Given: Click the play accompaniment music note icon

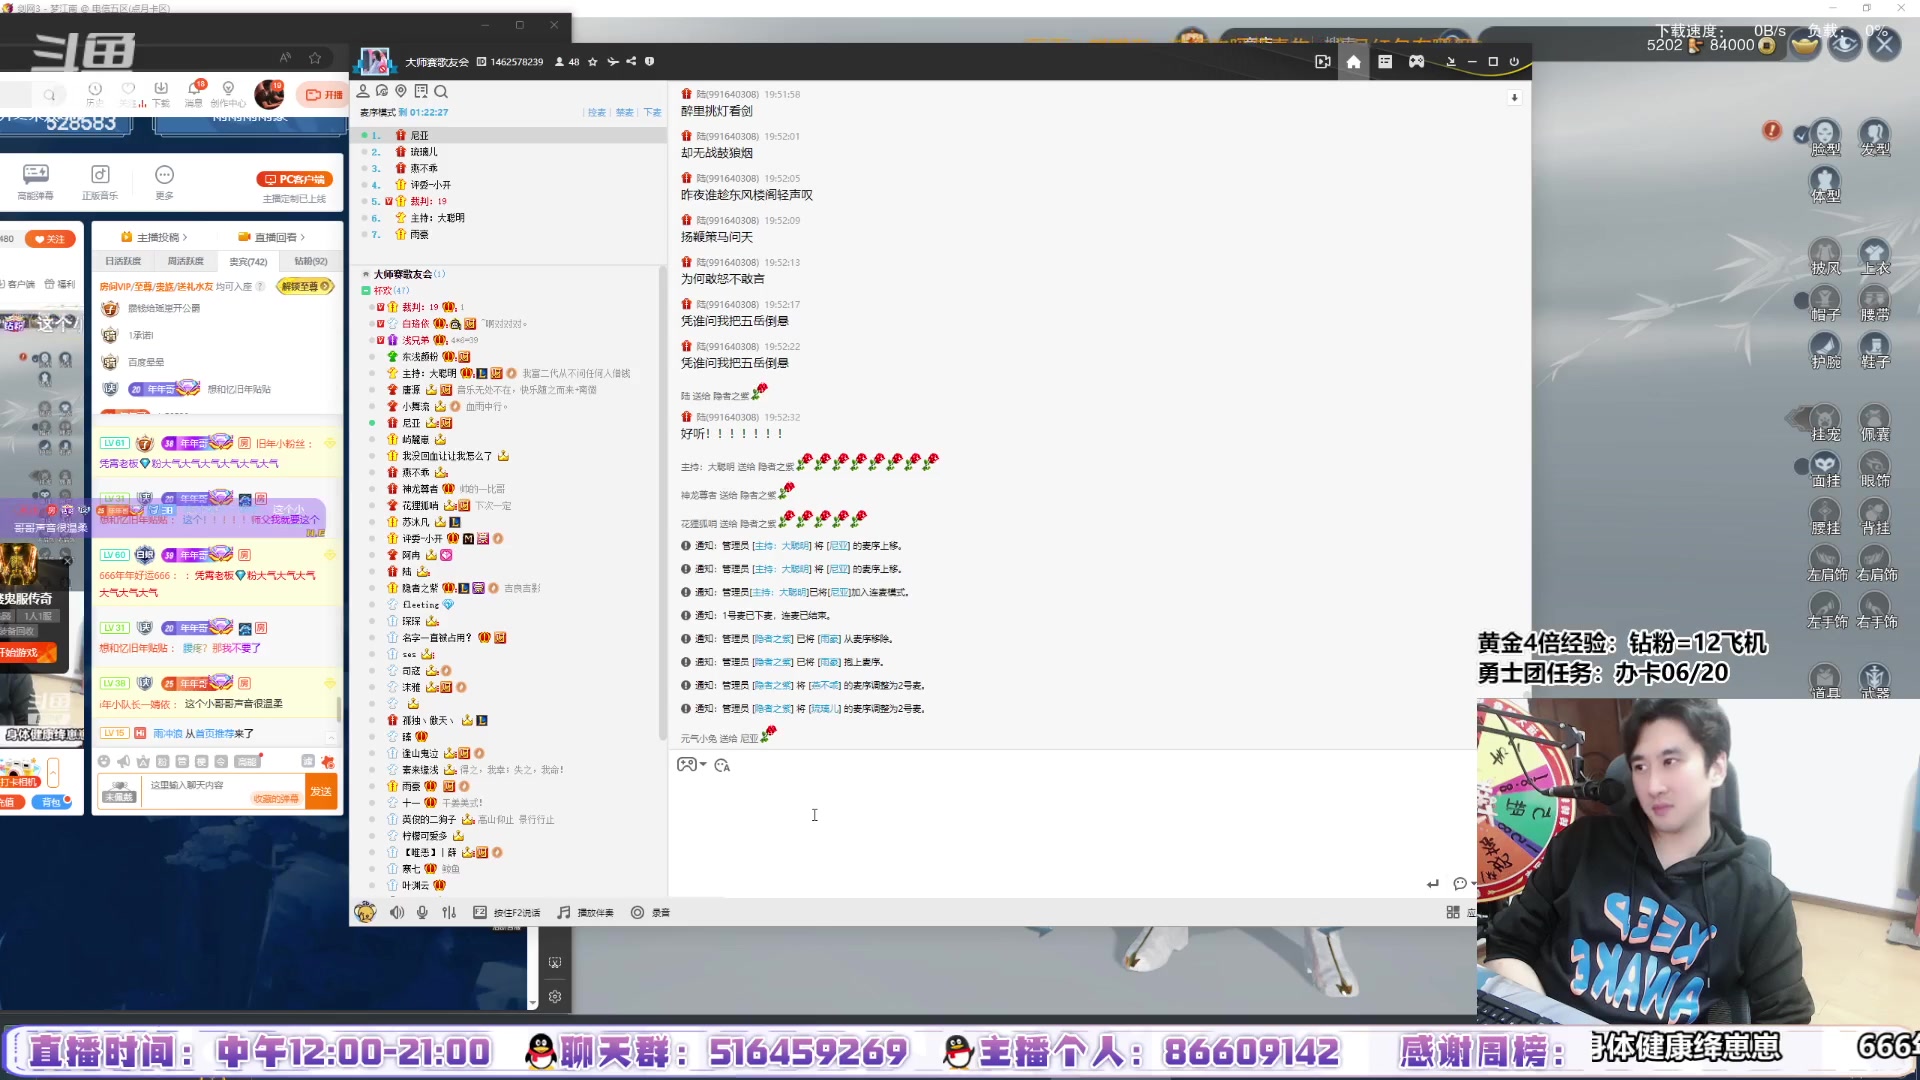Looking at the screenshot, I should click(564, 912).
